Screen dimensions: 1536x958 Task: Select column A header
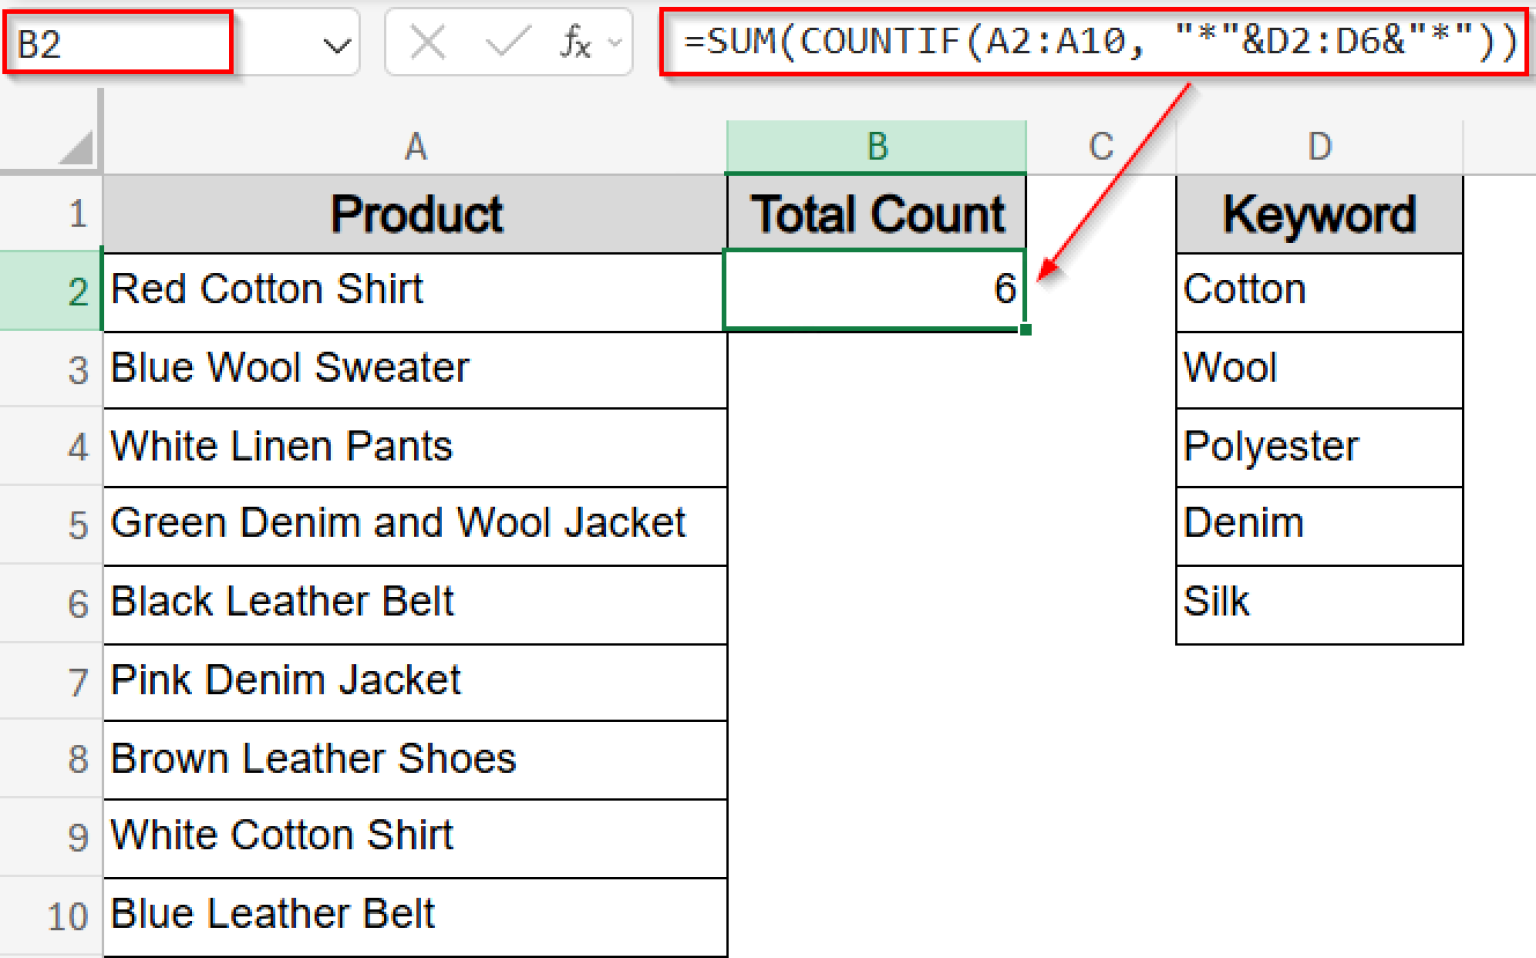tap(416, 145)
